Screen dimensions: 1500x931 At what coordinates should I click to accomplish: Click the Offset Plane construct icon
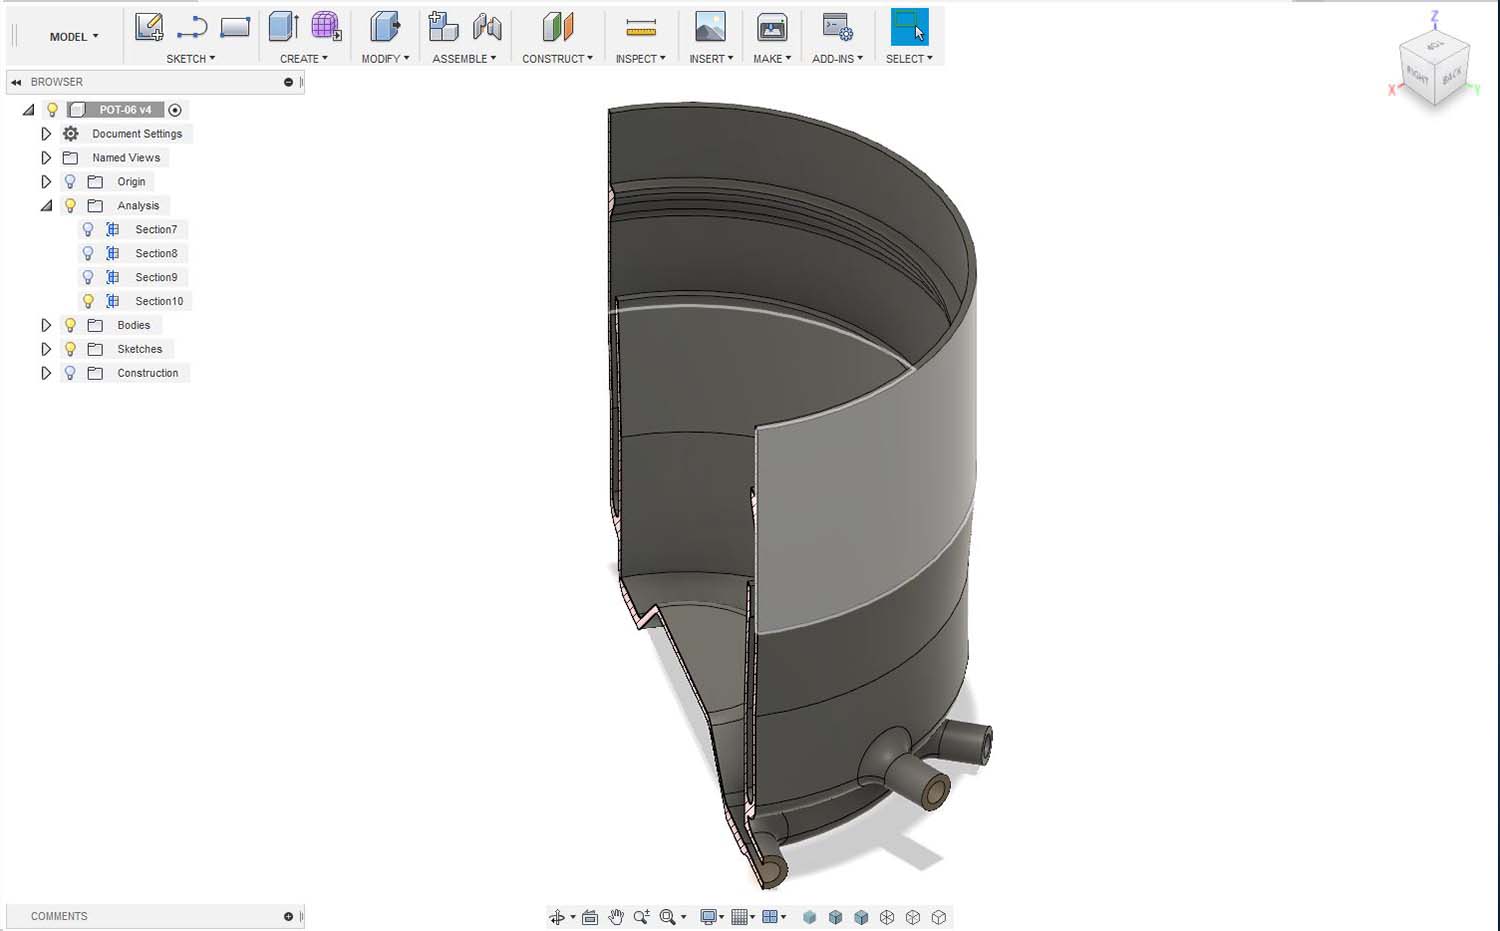(x=558, y=27)
